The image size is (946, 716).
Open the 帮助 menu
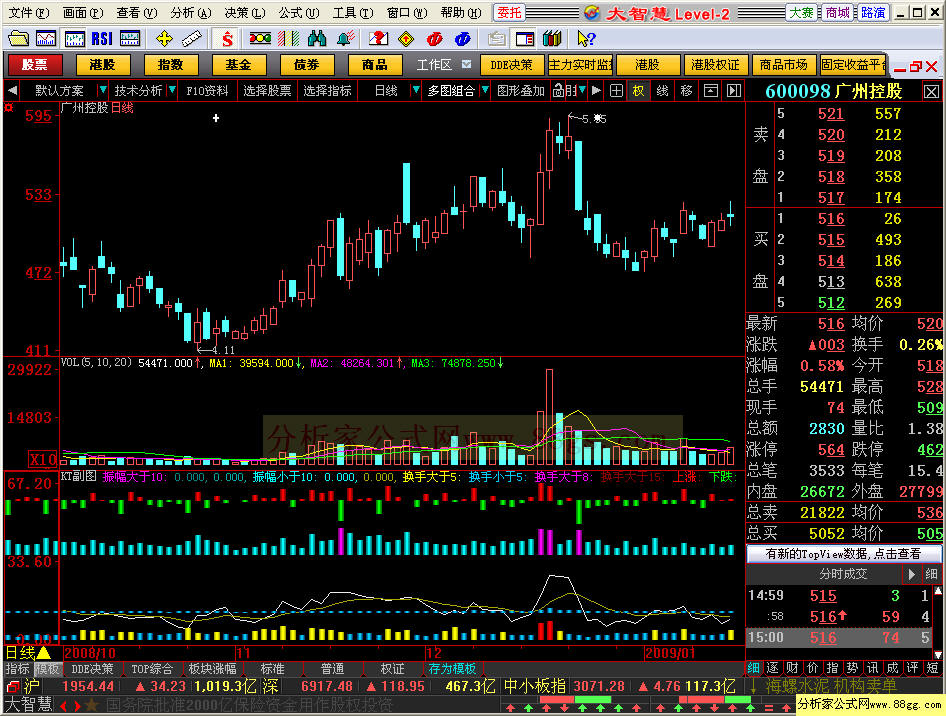click(461, 13)
